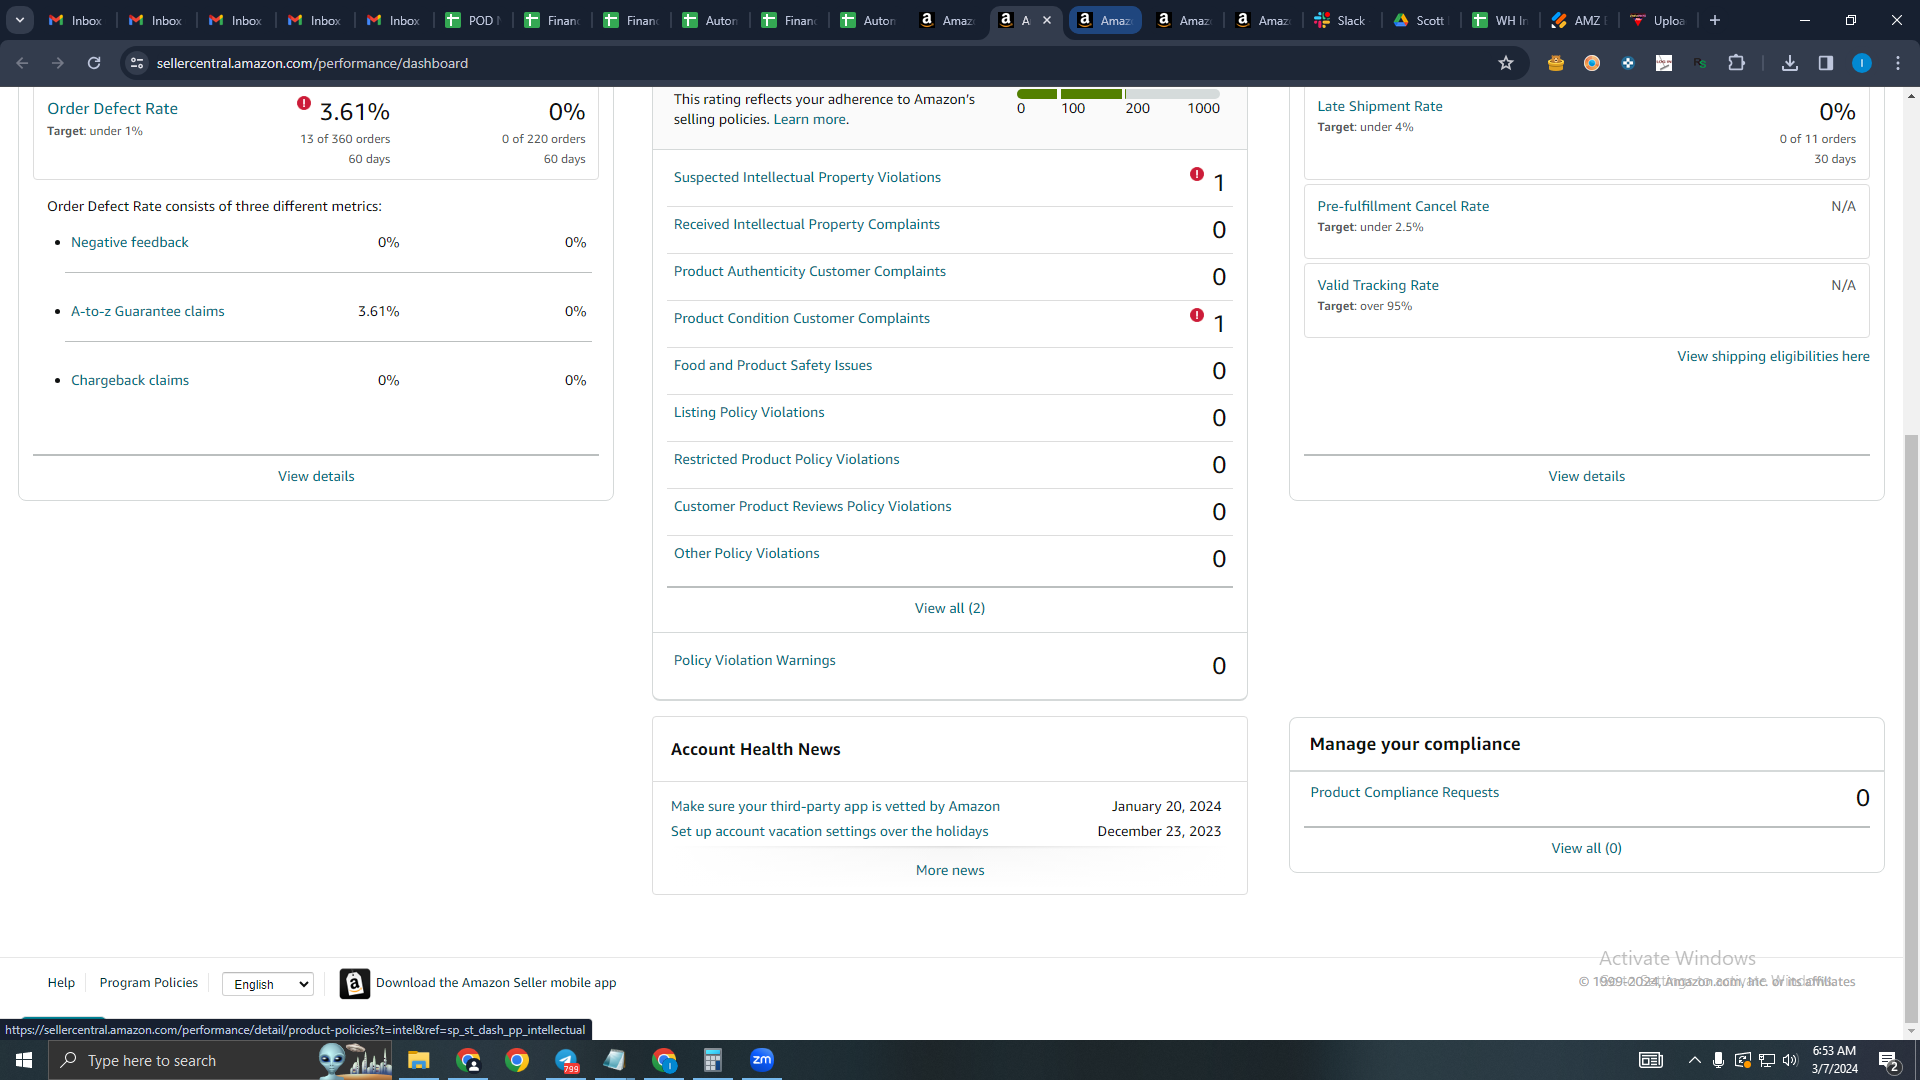Click View all (2) policy issues
Screen dimensions: 1920x1080
[950, 608]
